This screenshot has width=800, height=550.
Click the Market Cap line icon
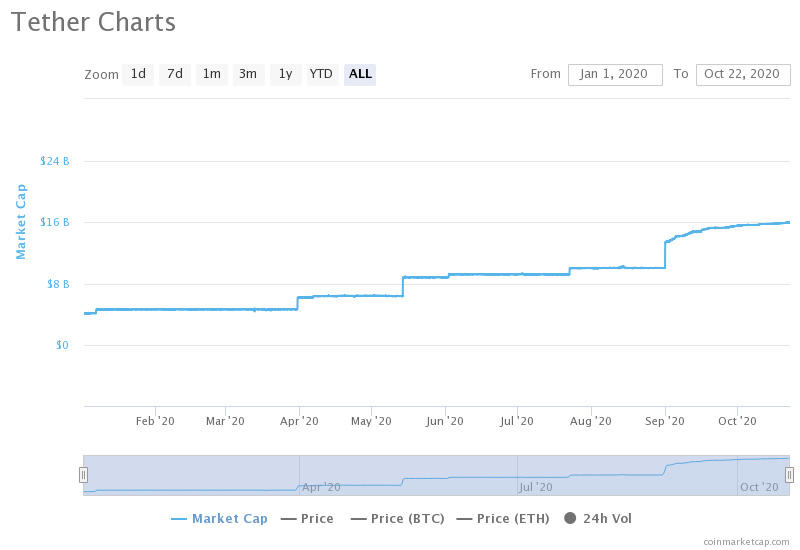point(179,518)
